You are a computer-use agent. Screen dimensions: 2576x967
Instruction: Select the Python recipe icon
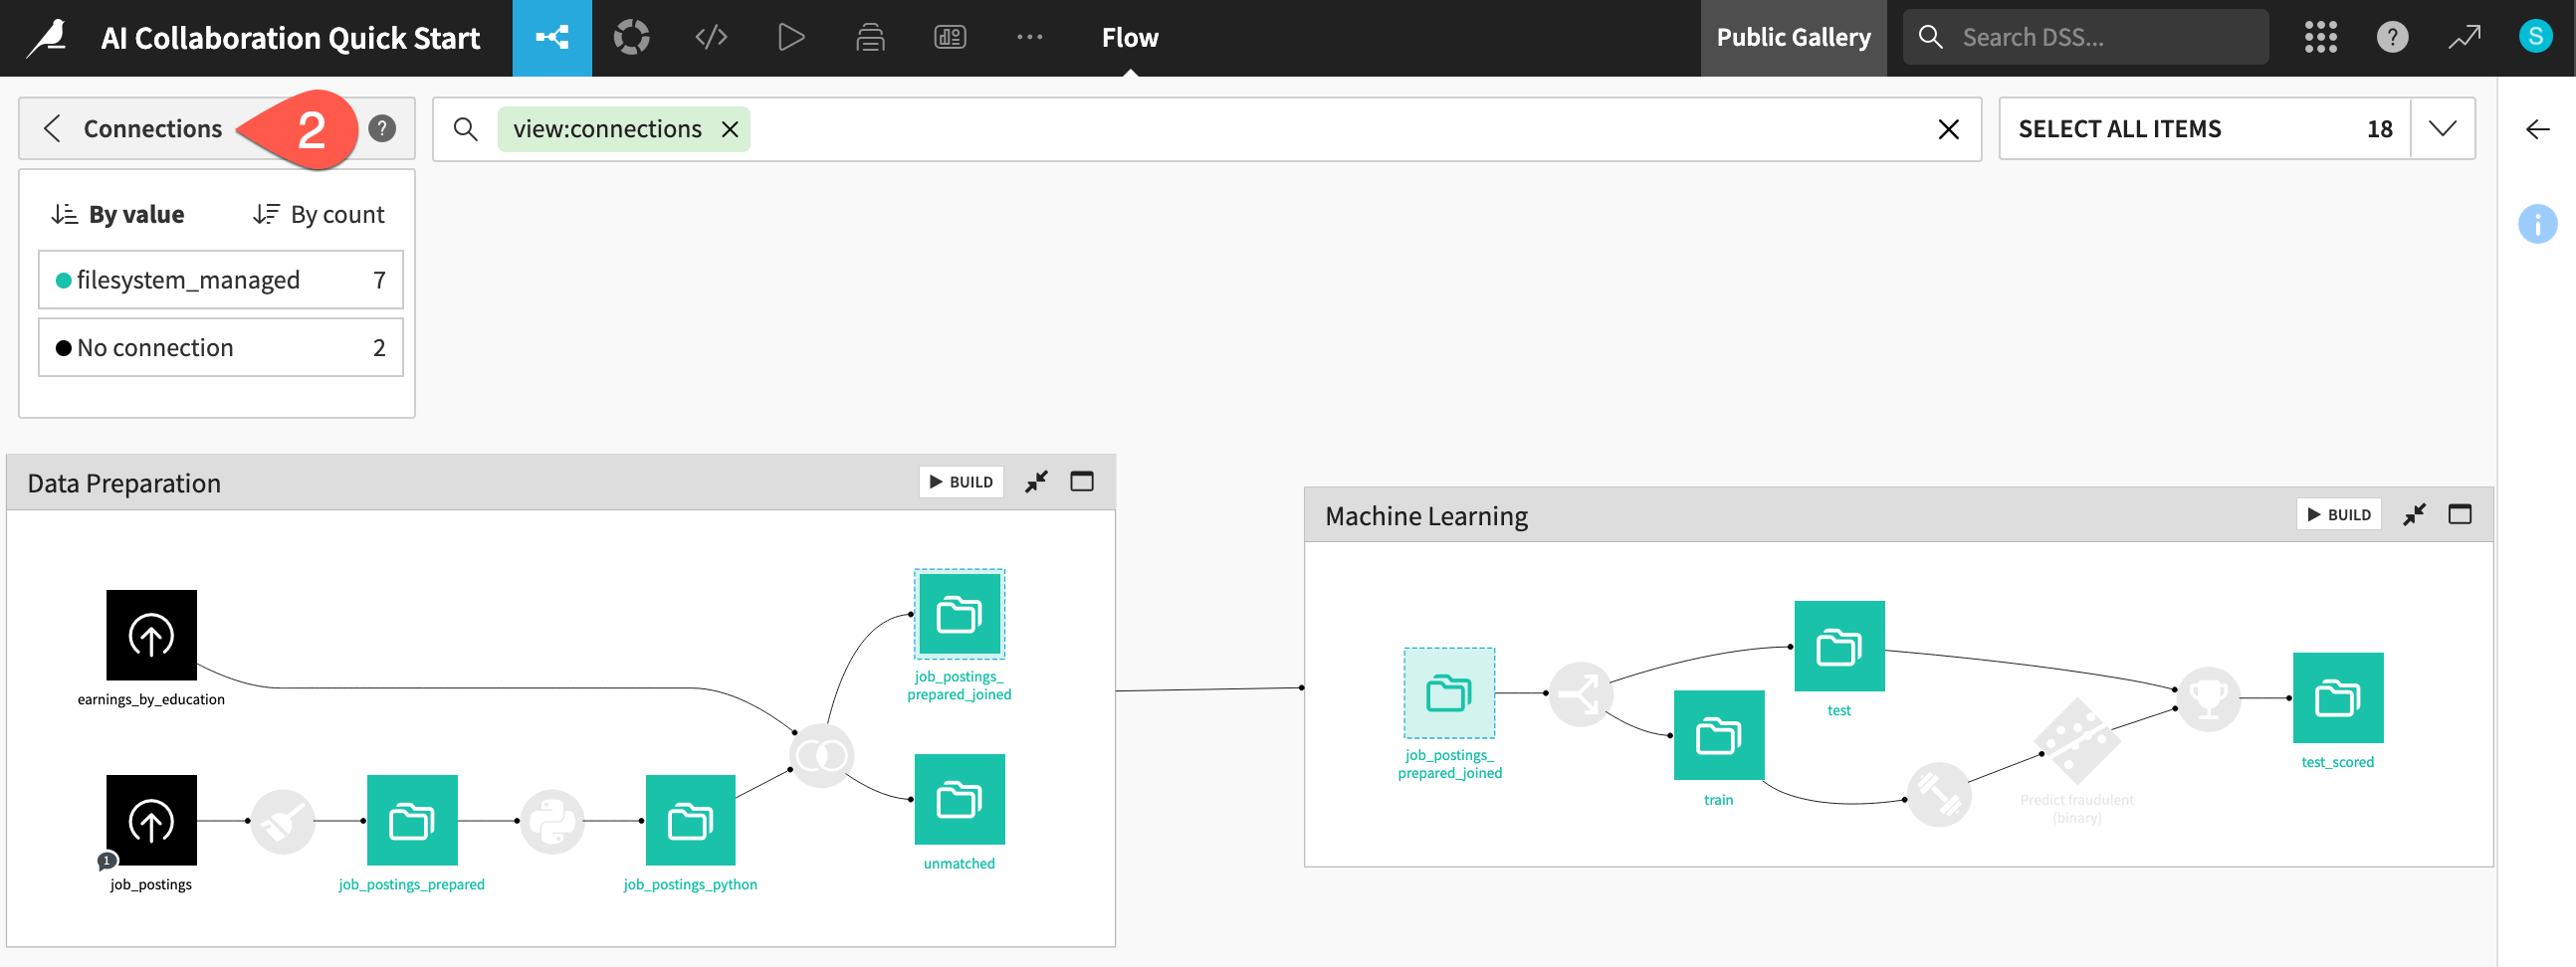552,821
